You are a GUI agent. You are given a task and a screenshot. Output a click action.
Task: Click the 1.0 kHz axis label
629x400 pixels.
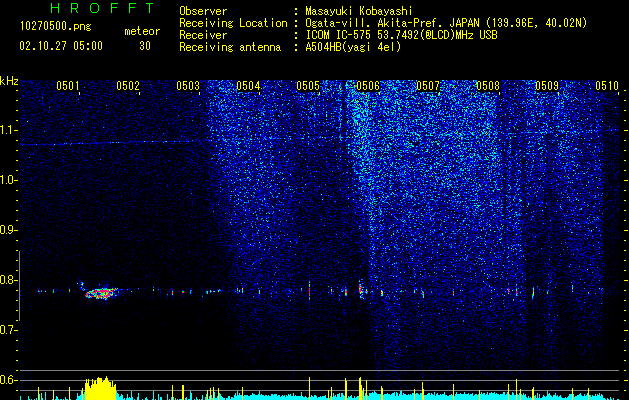(x=8, y=180)
